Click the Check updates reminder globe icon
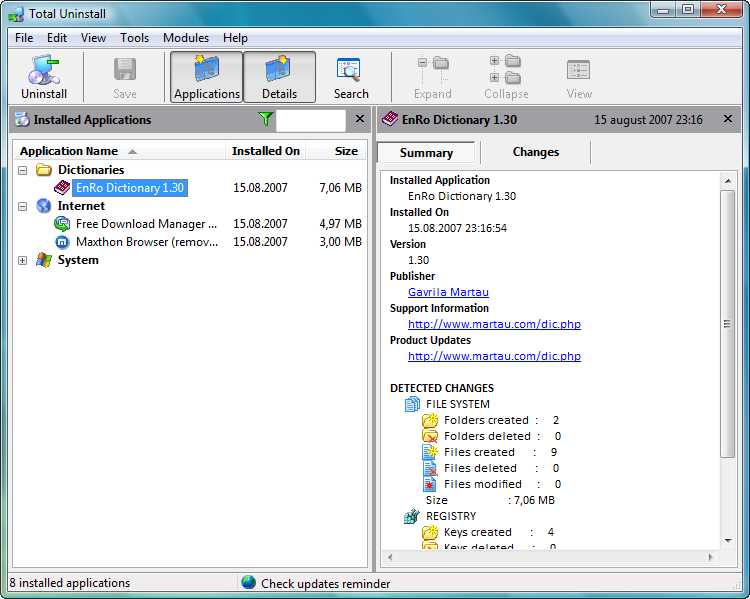The image size is (750, 599). click(249, 582)
